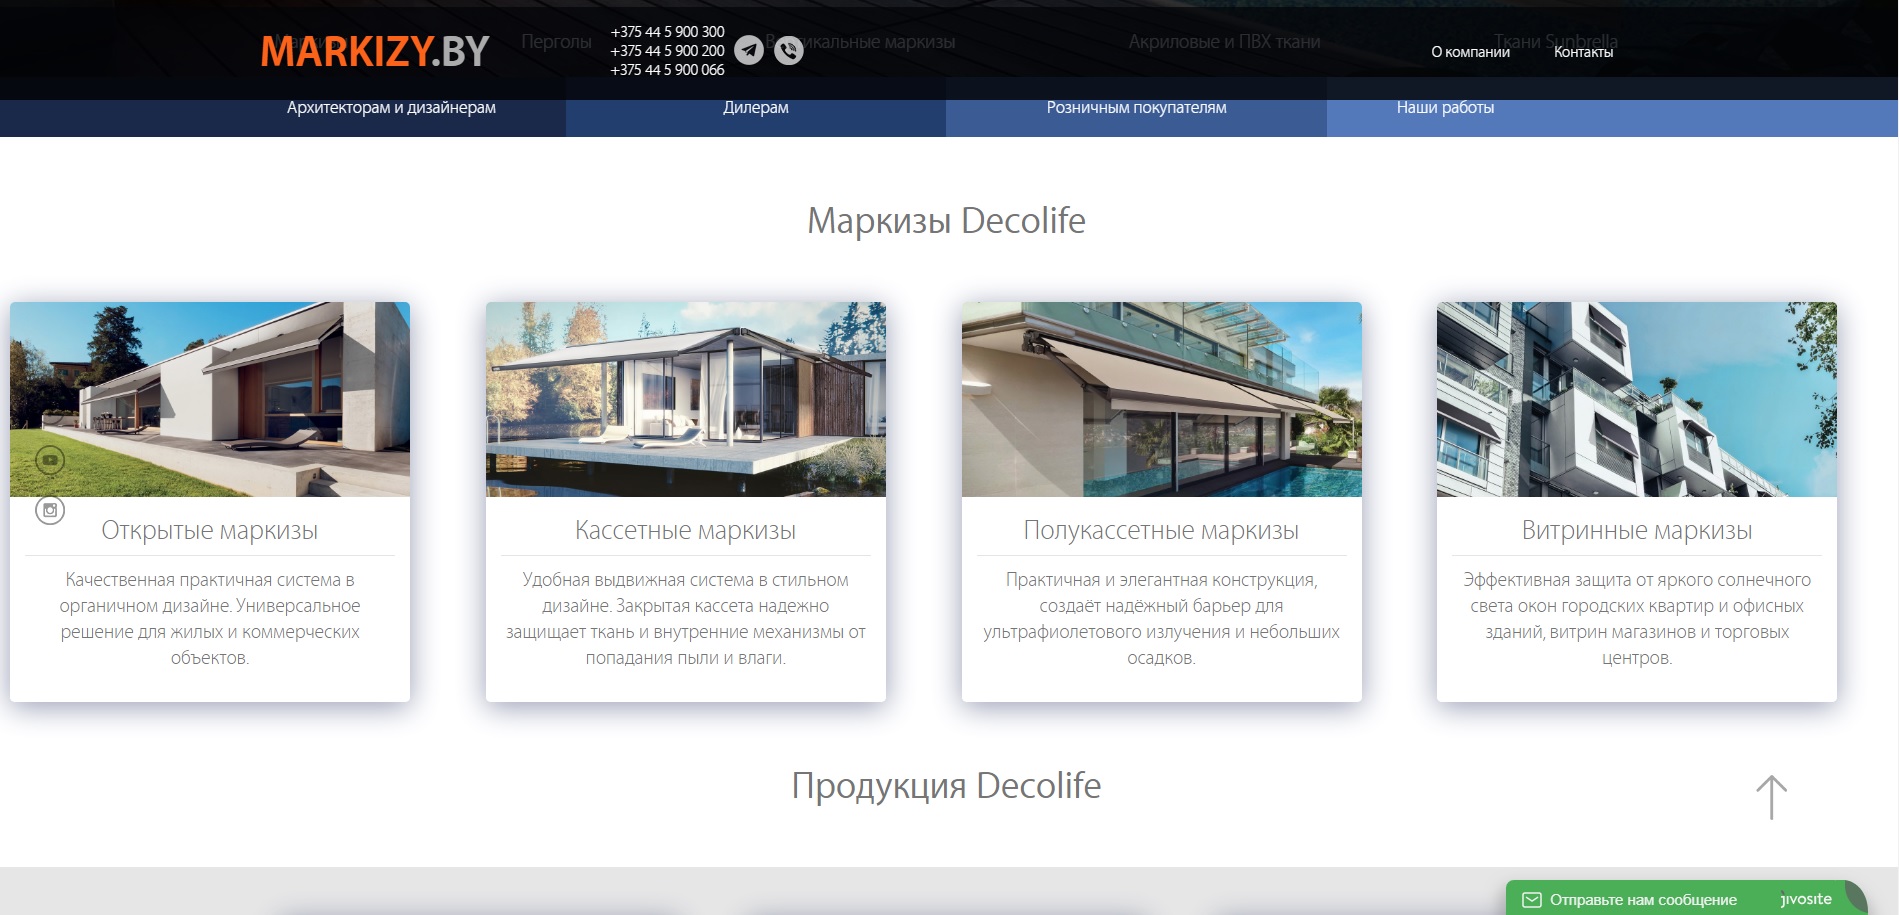Click the scroll-to-top arrow

pyautogui.click(x=1771, y=798)
